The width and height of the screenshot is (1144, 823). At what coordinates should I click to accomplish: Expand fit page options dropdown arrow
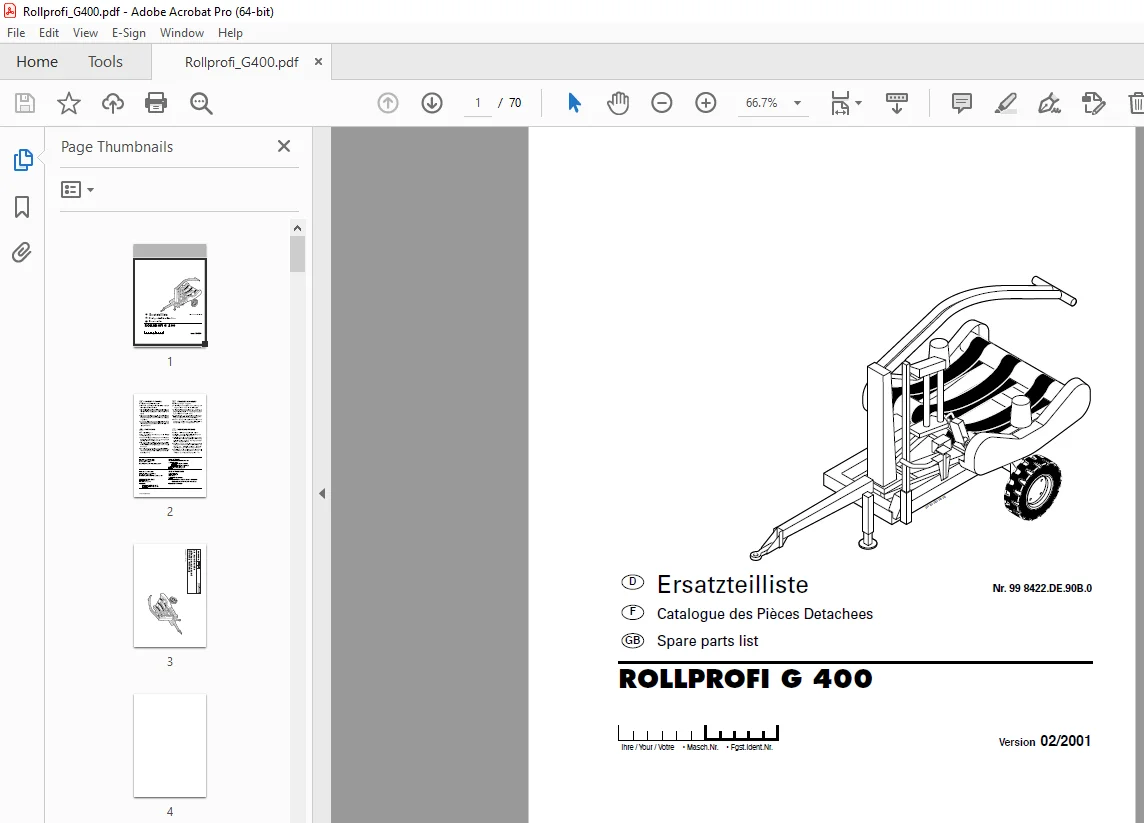pos(858,103)
